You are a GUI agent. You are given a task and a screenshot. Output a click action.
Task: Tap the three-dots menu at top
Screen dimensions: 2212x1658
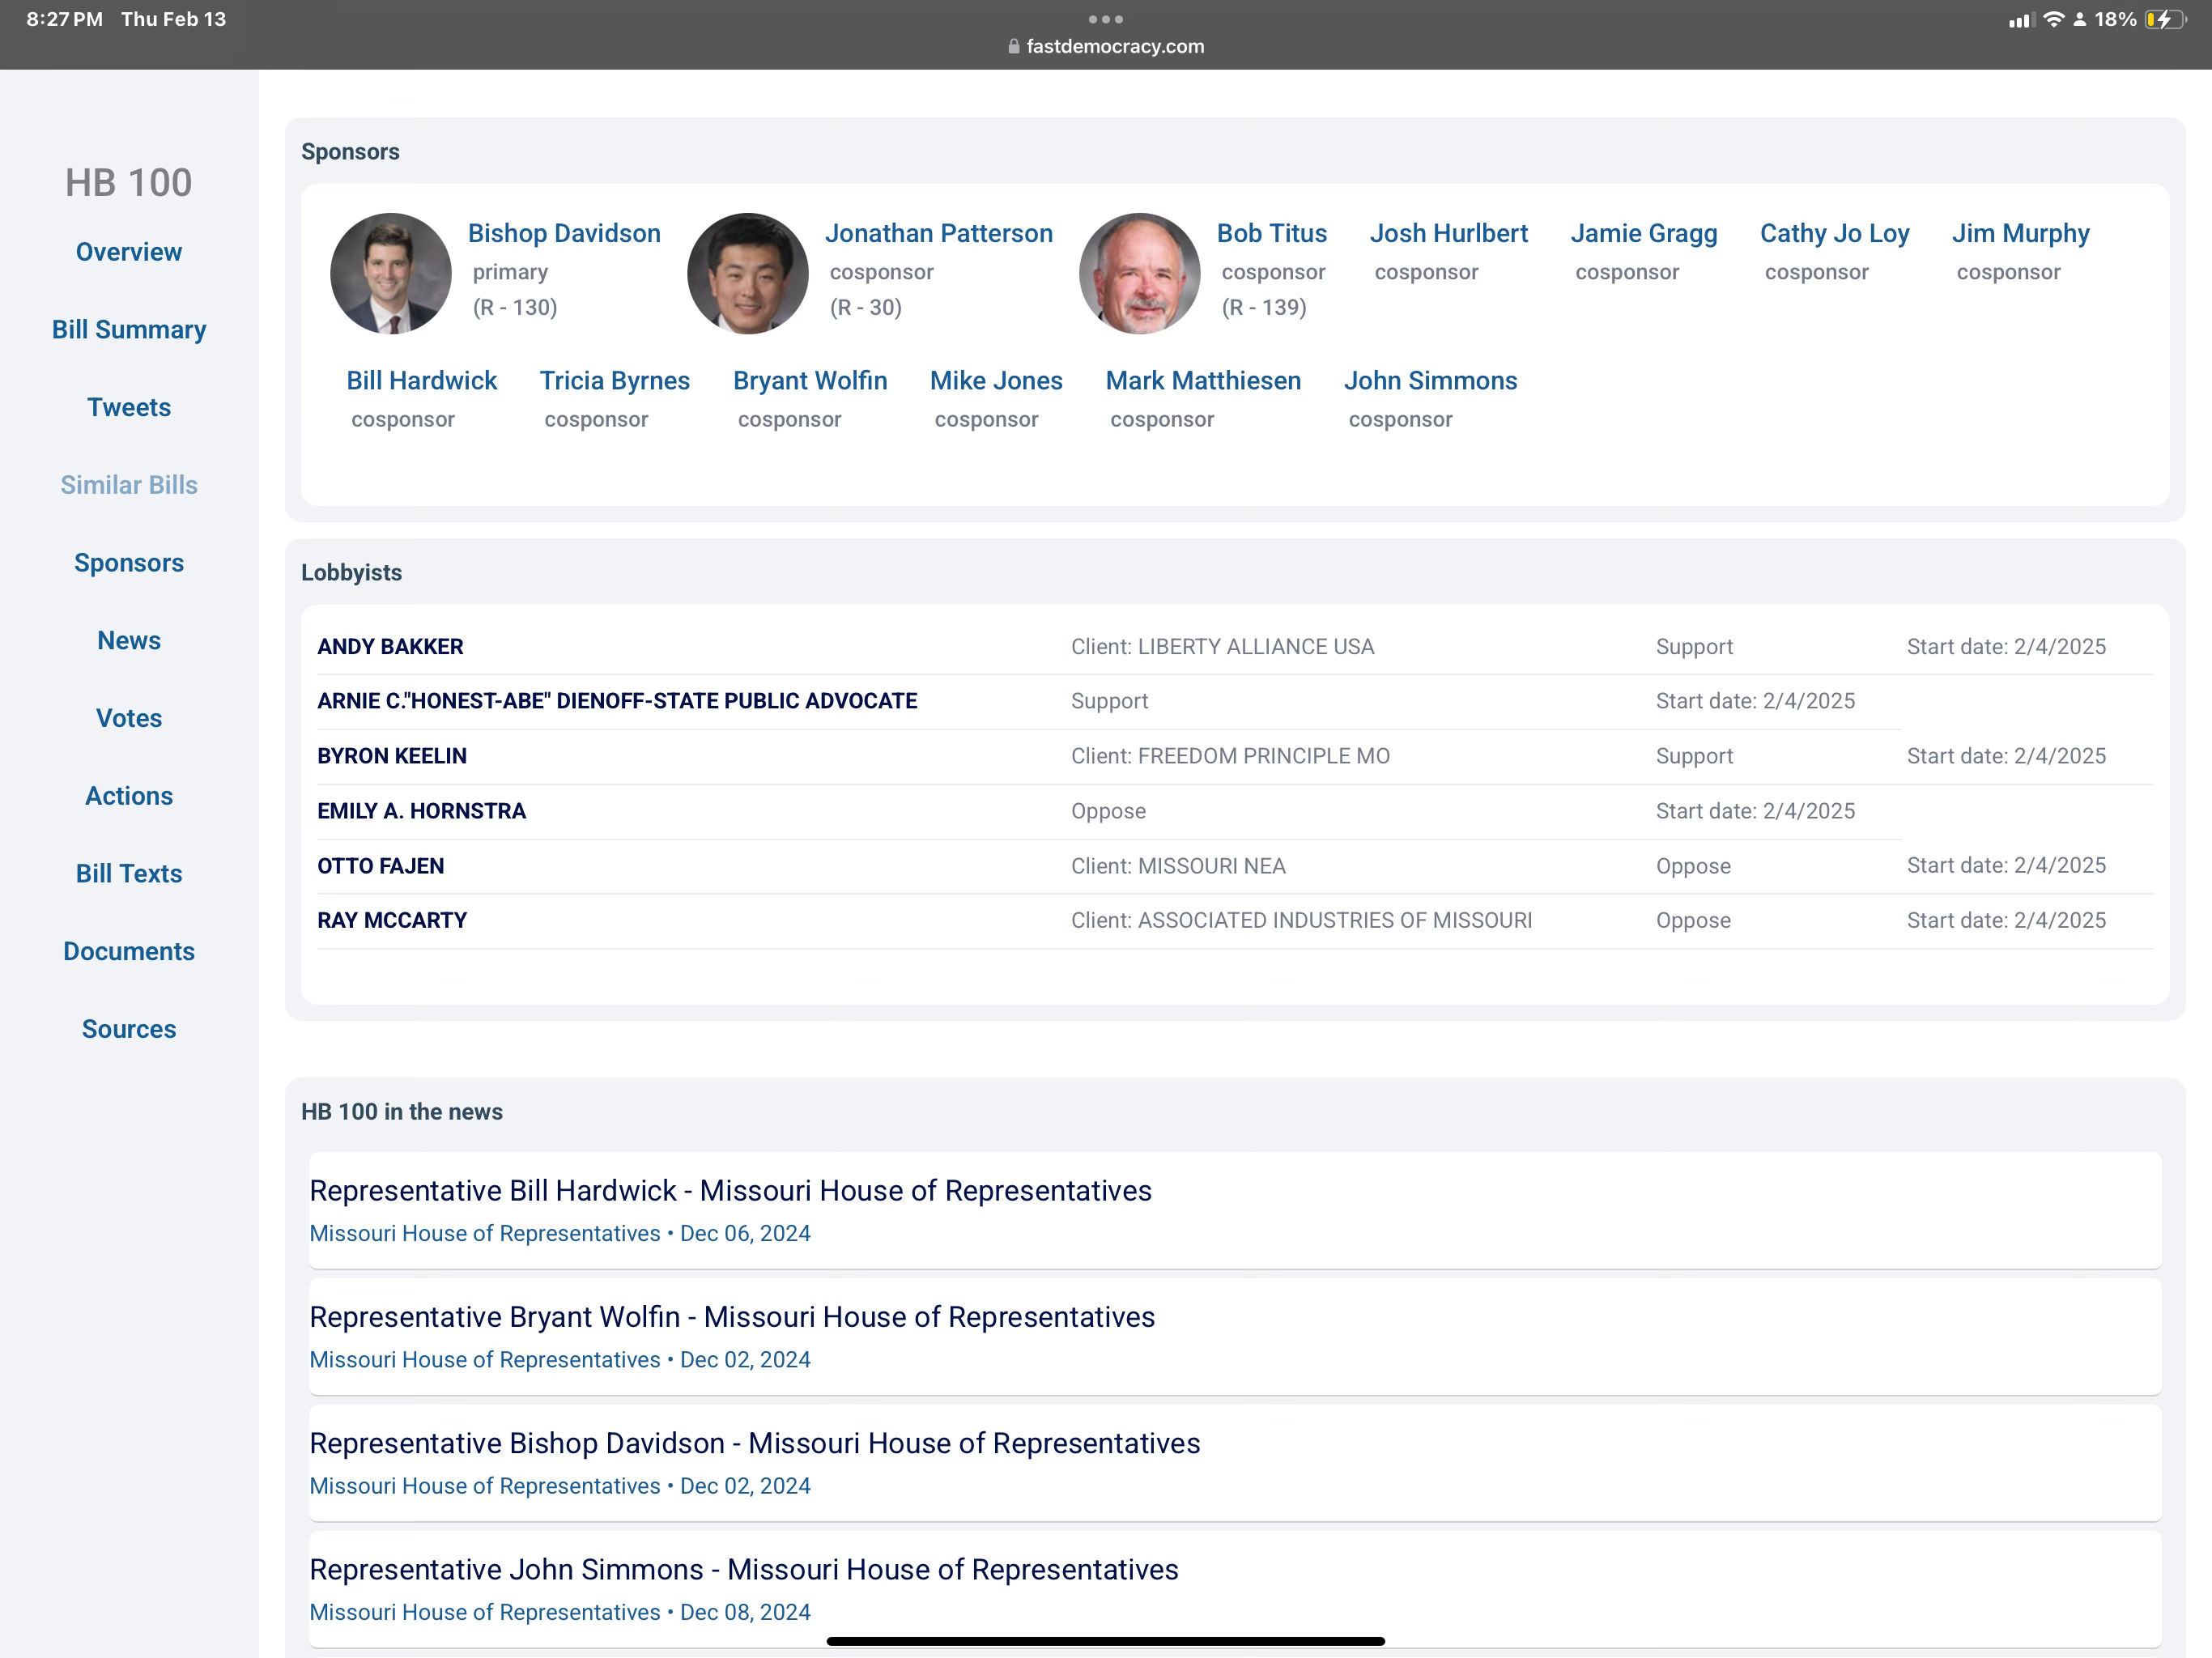pos(1105,19)
